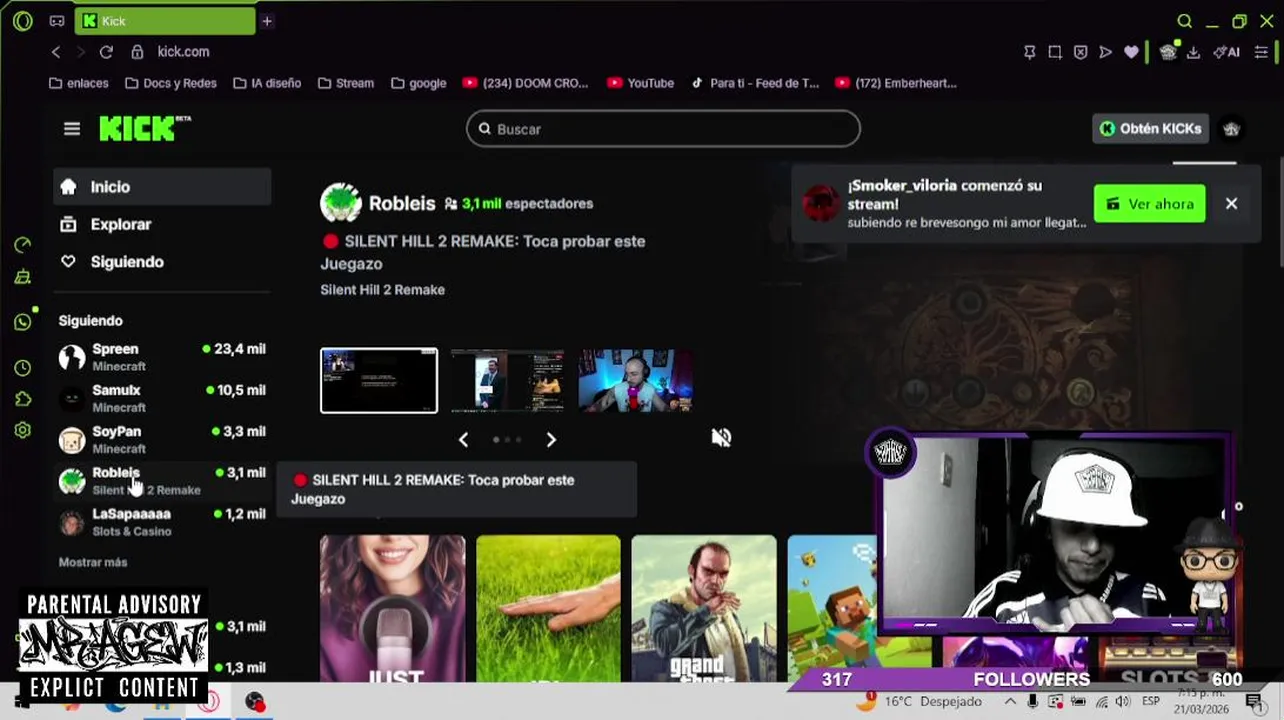Click the KICK logo
This screenshot has height=720, width=1284.
[145, 128]
